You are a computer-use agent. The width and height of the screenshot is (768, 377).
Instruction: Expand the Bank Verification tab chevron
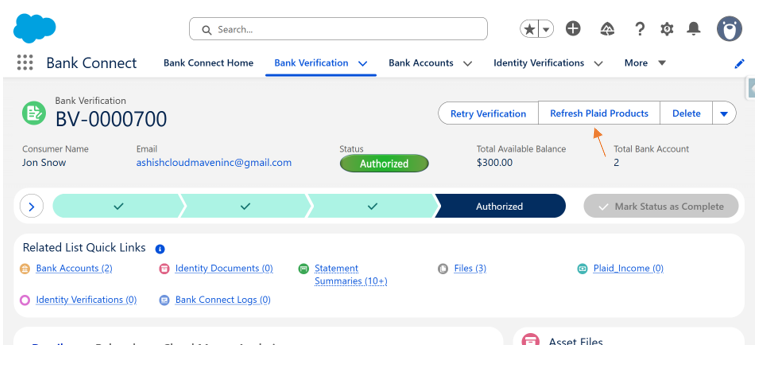[362, 64]
